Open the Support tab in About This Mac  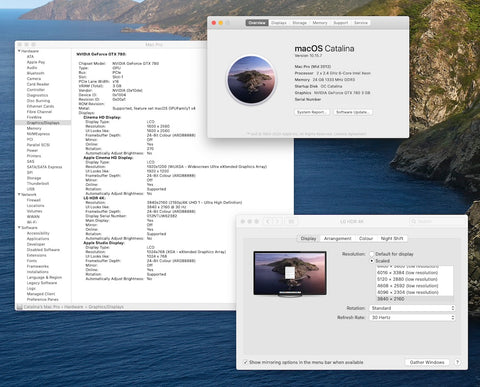(341, 23)
